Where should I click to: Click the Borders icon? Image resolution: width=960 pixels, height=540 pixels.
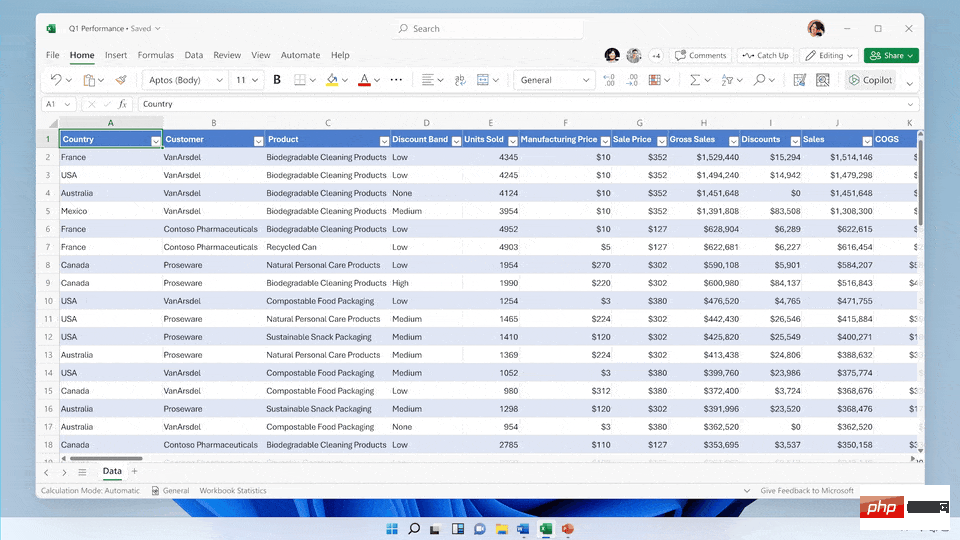click(x=299, y=80)
